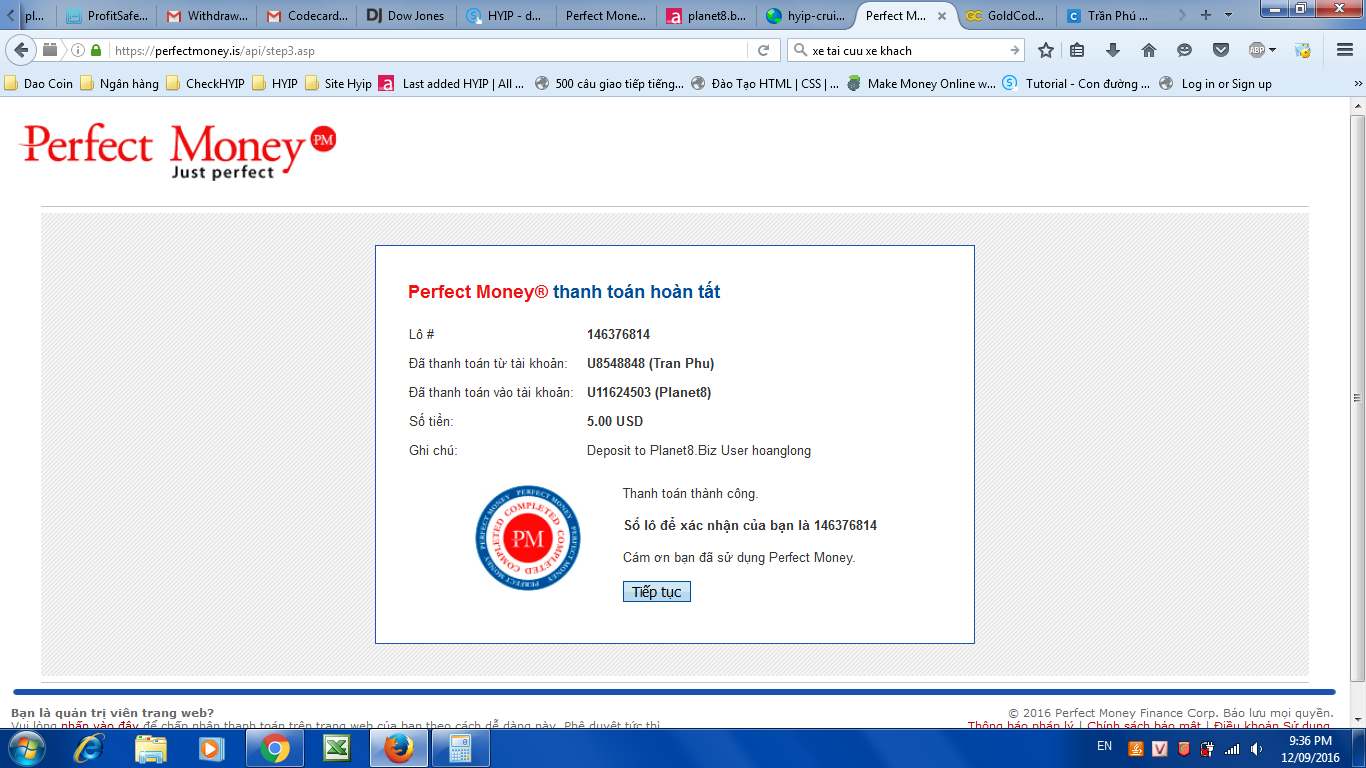Switch to the Dow Jones tab
The height and width of the screenshot is (768, 1366).
point(406,16)
